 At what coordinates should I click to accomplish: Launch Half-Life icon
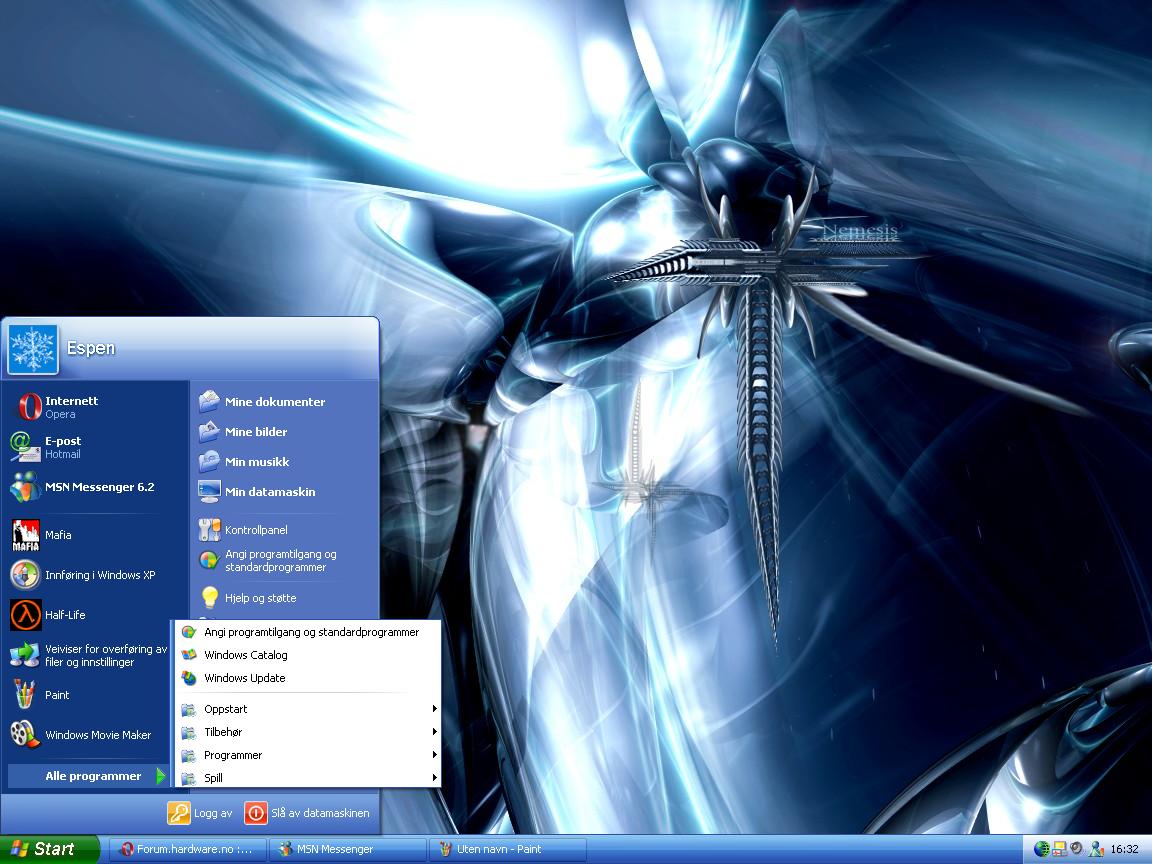pos(25,615)
